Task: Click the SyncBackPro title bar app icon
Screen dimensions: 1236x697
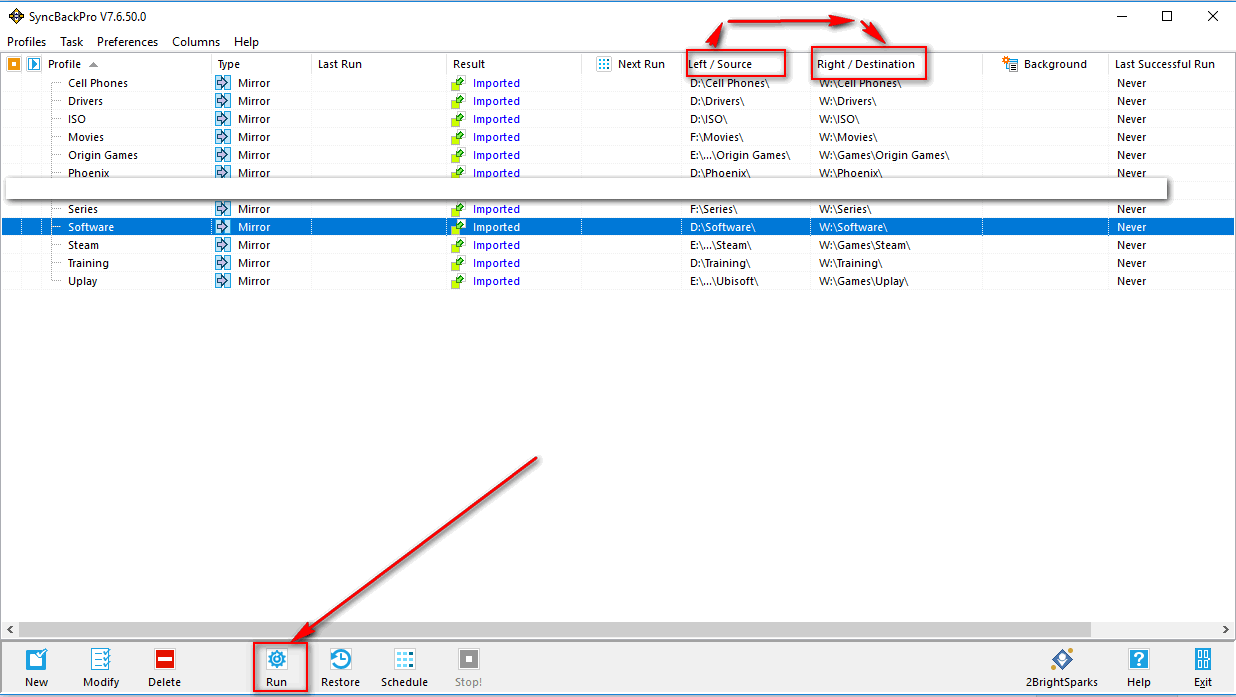Action: [16, 16]
